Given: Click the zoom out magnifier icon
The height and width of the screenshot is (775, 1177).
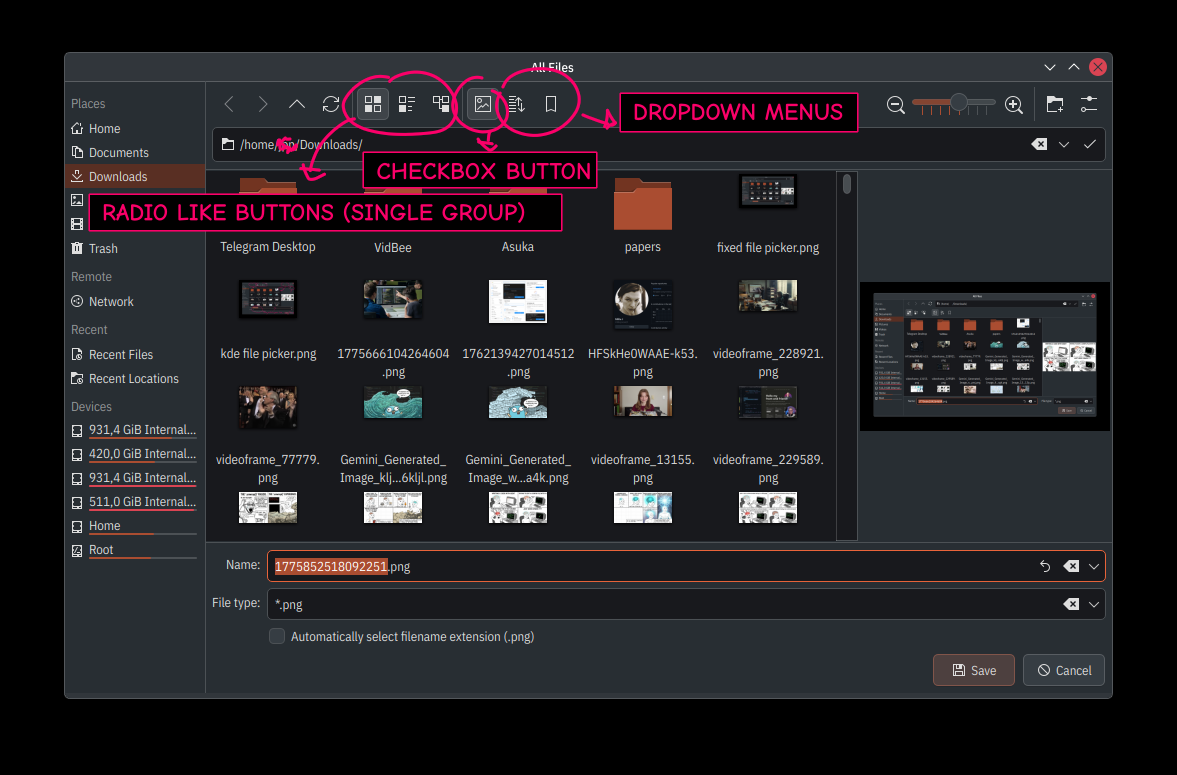Looking at the screenshot, I should 896,105.
